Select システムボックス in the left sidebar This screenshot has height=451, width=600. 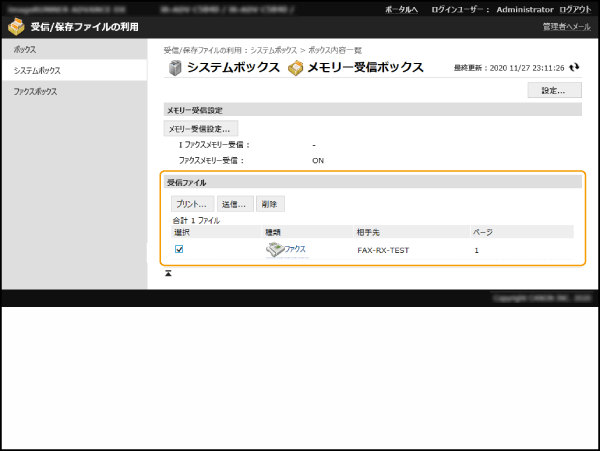tap(37, 71)
